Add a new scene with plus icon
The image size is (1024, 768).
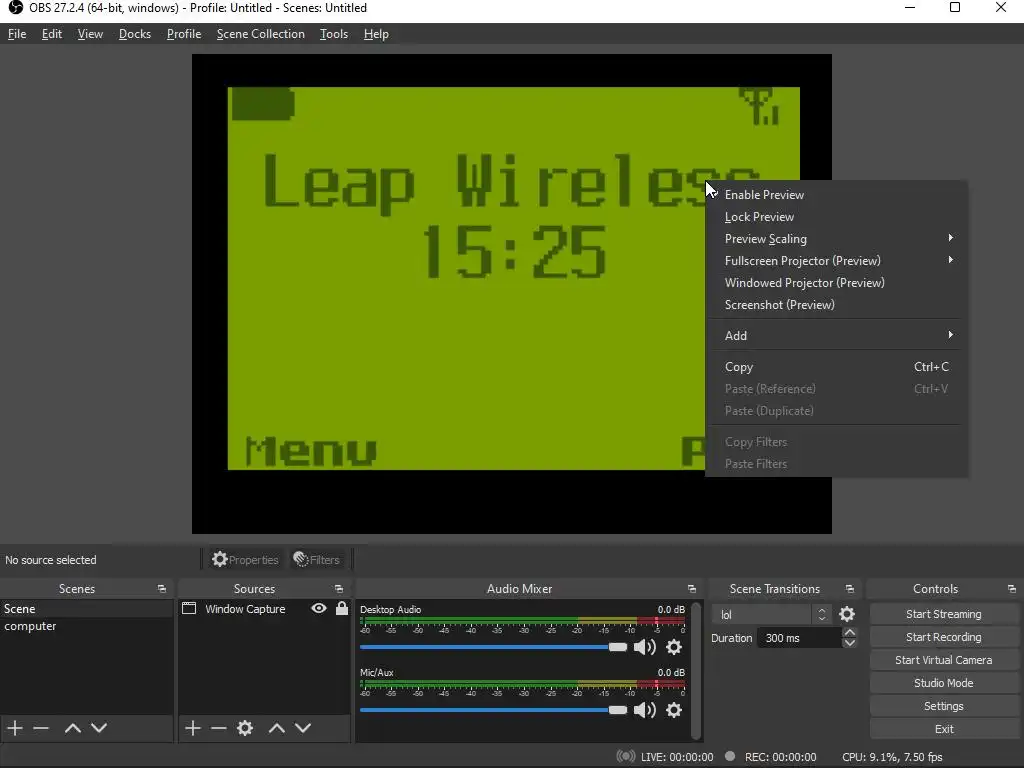point(15,728)
